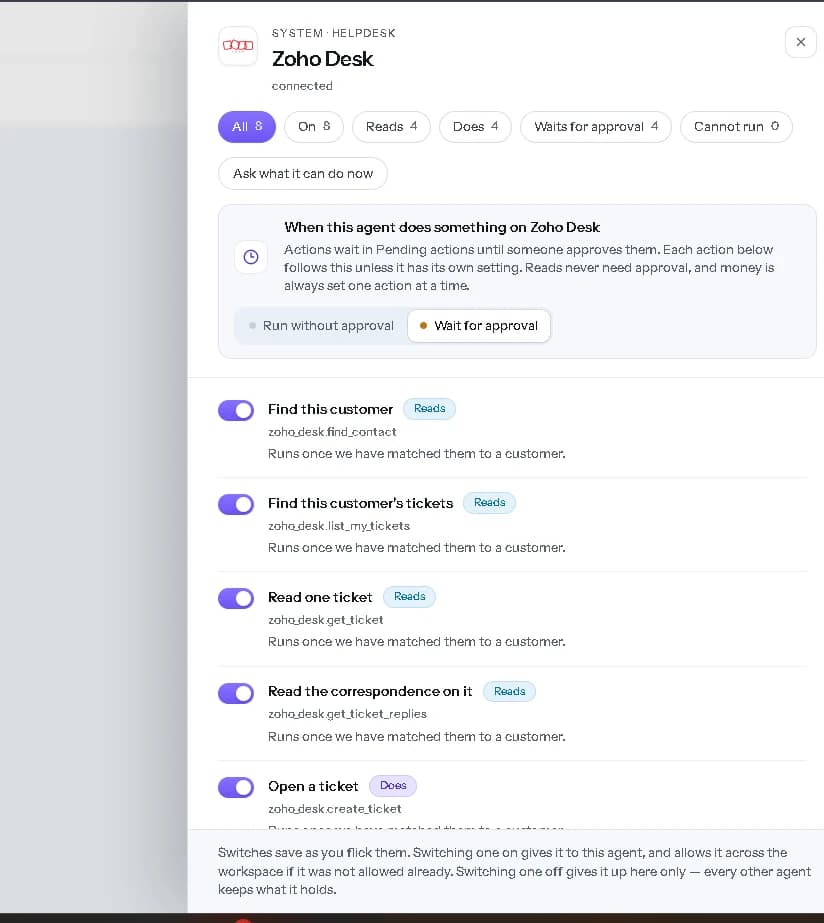Click Reads badge beside Read one ticket
Screen dimensions: 824x923
pyautogui.click(x=409, y=597)
